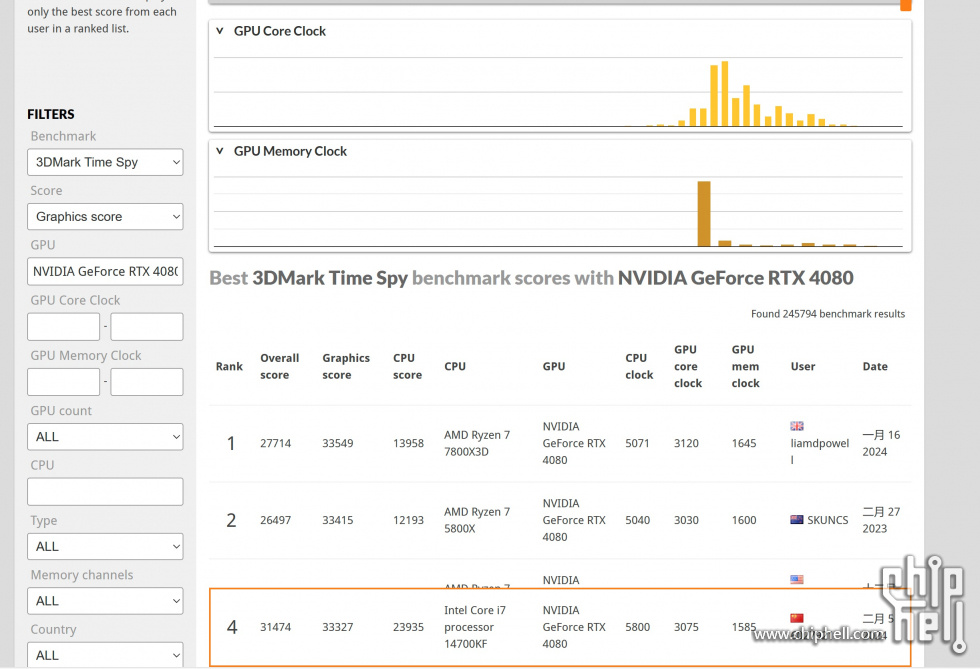Select graphics score 33415 in rank 2 row
The image size is (980, 669).
click(x=338, y=520)
